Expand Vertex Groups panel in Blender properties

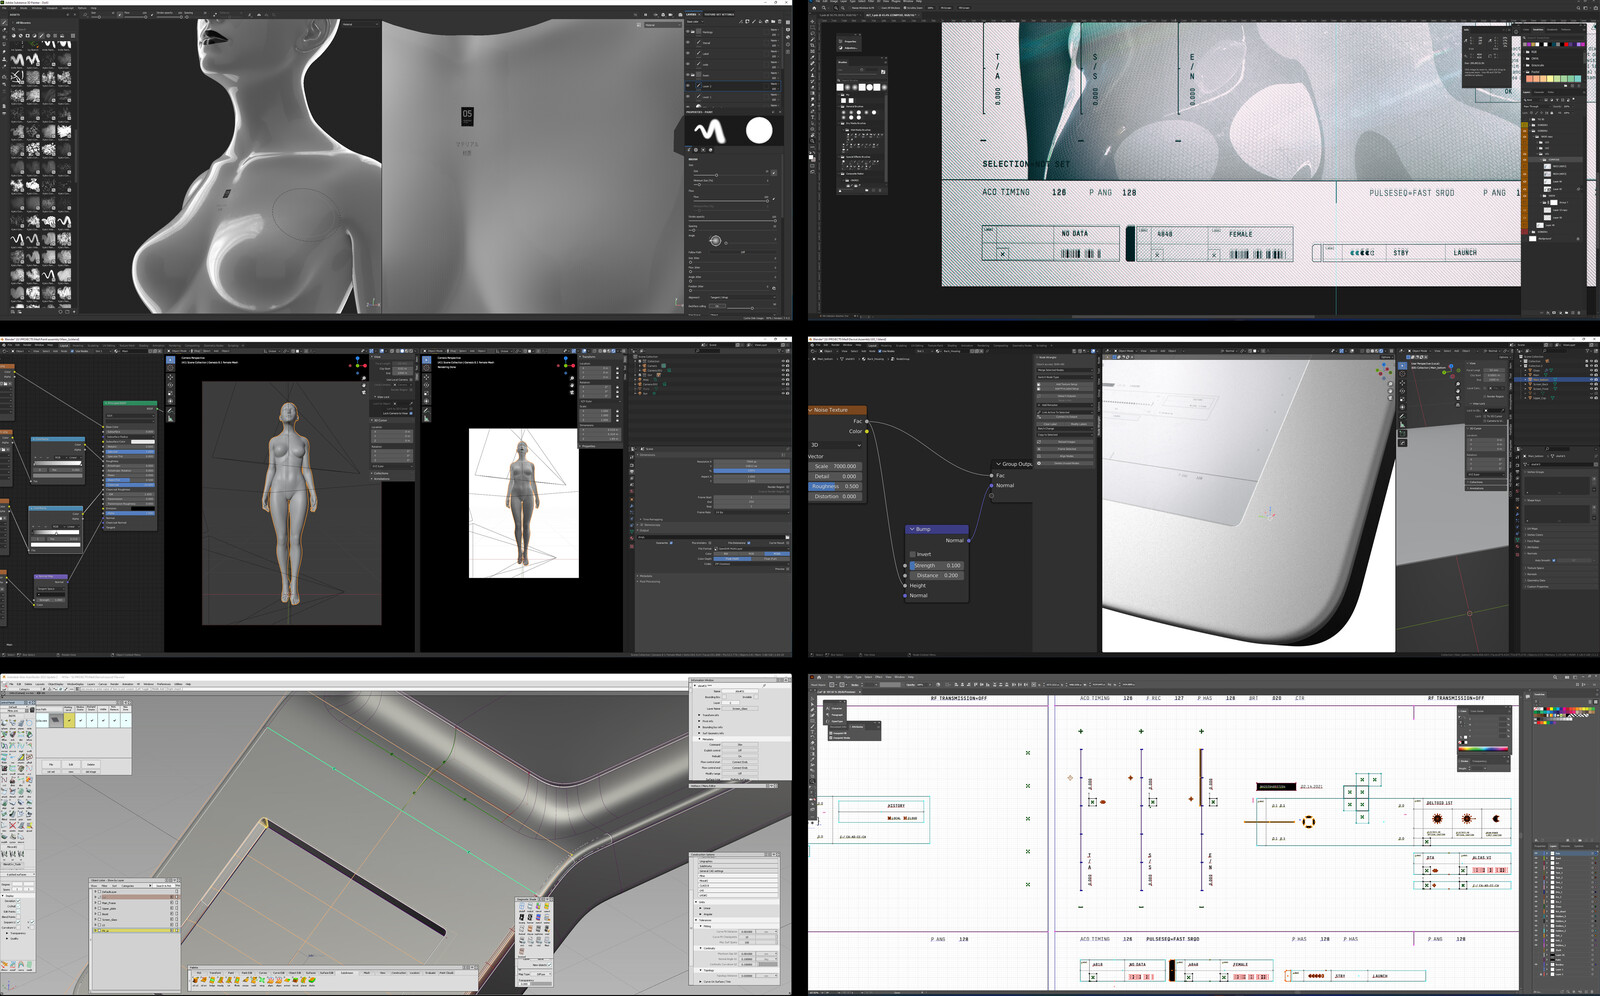coord(1561,472)
